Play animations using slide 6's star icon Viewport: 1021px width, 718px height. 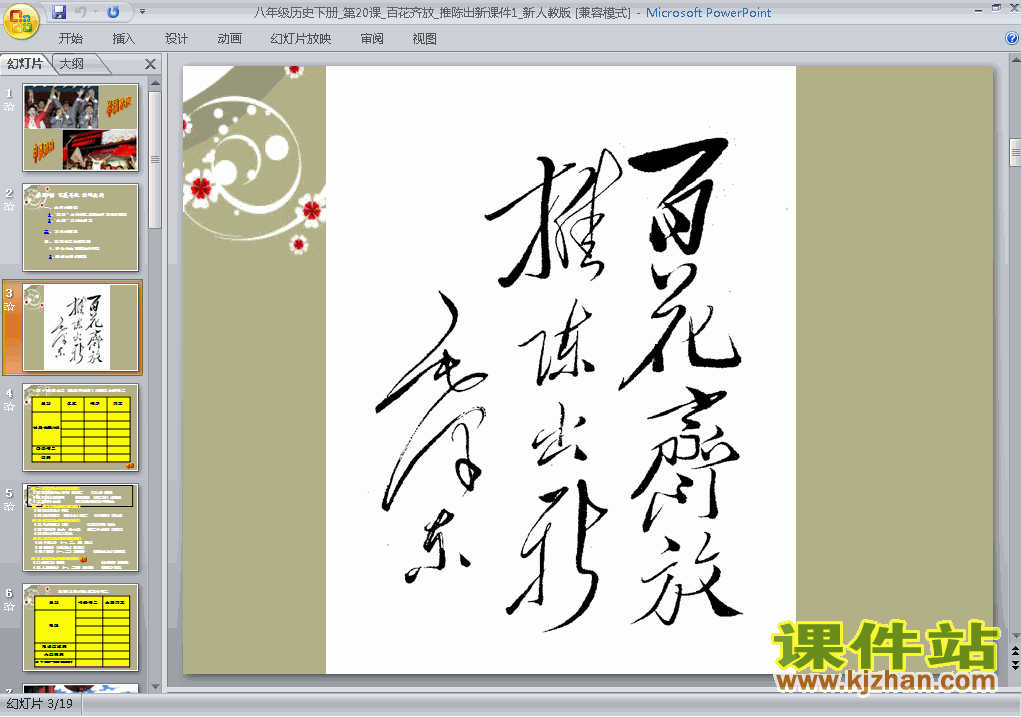[x=9, y=607]
